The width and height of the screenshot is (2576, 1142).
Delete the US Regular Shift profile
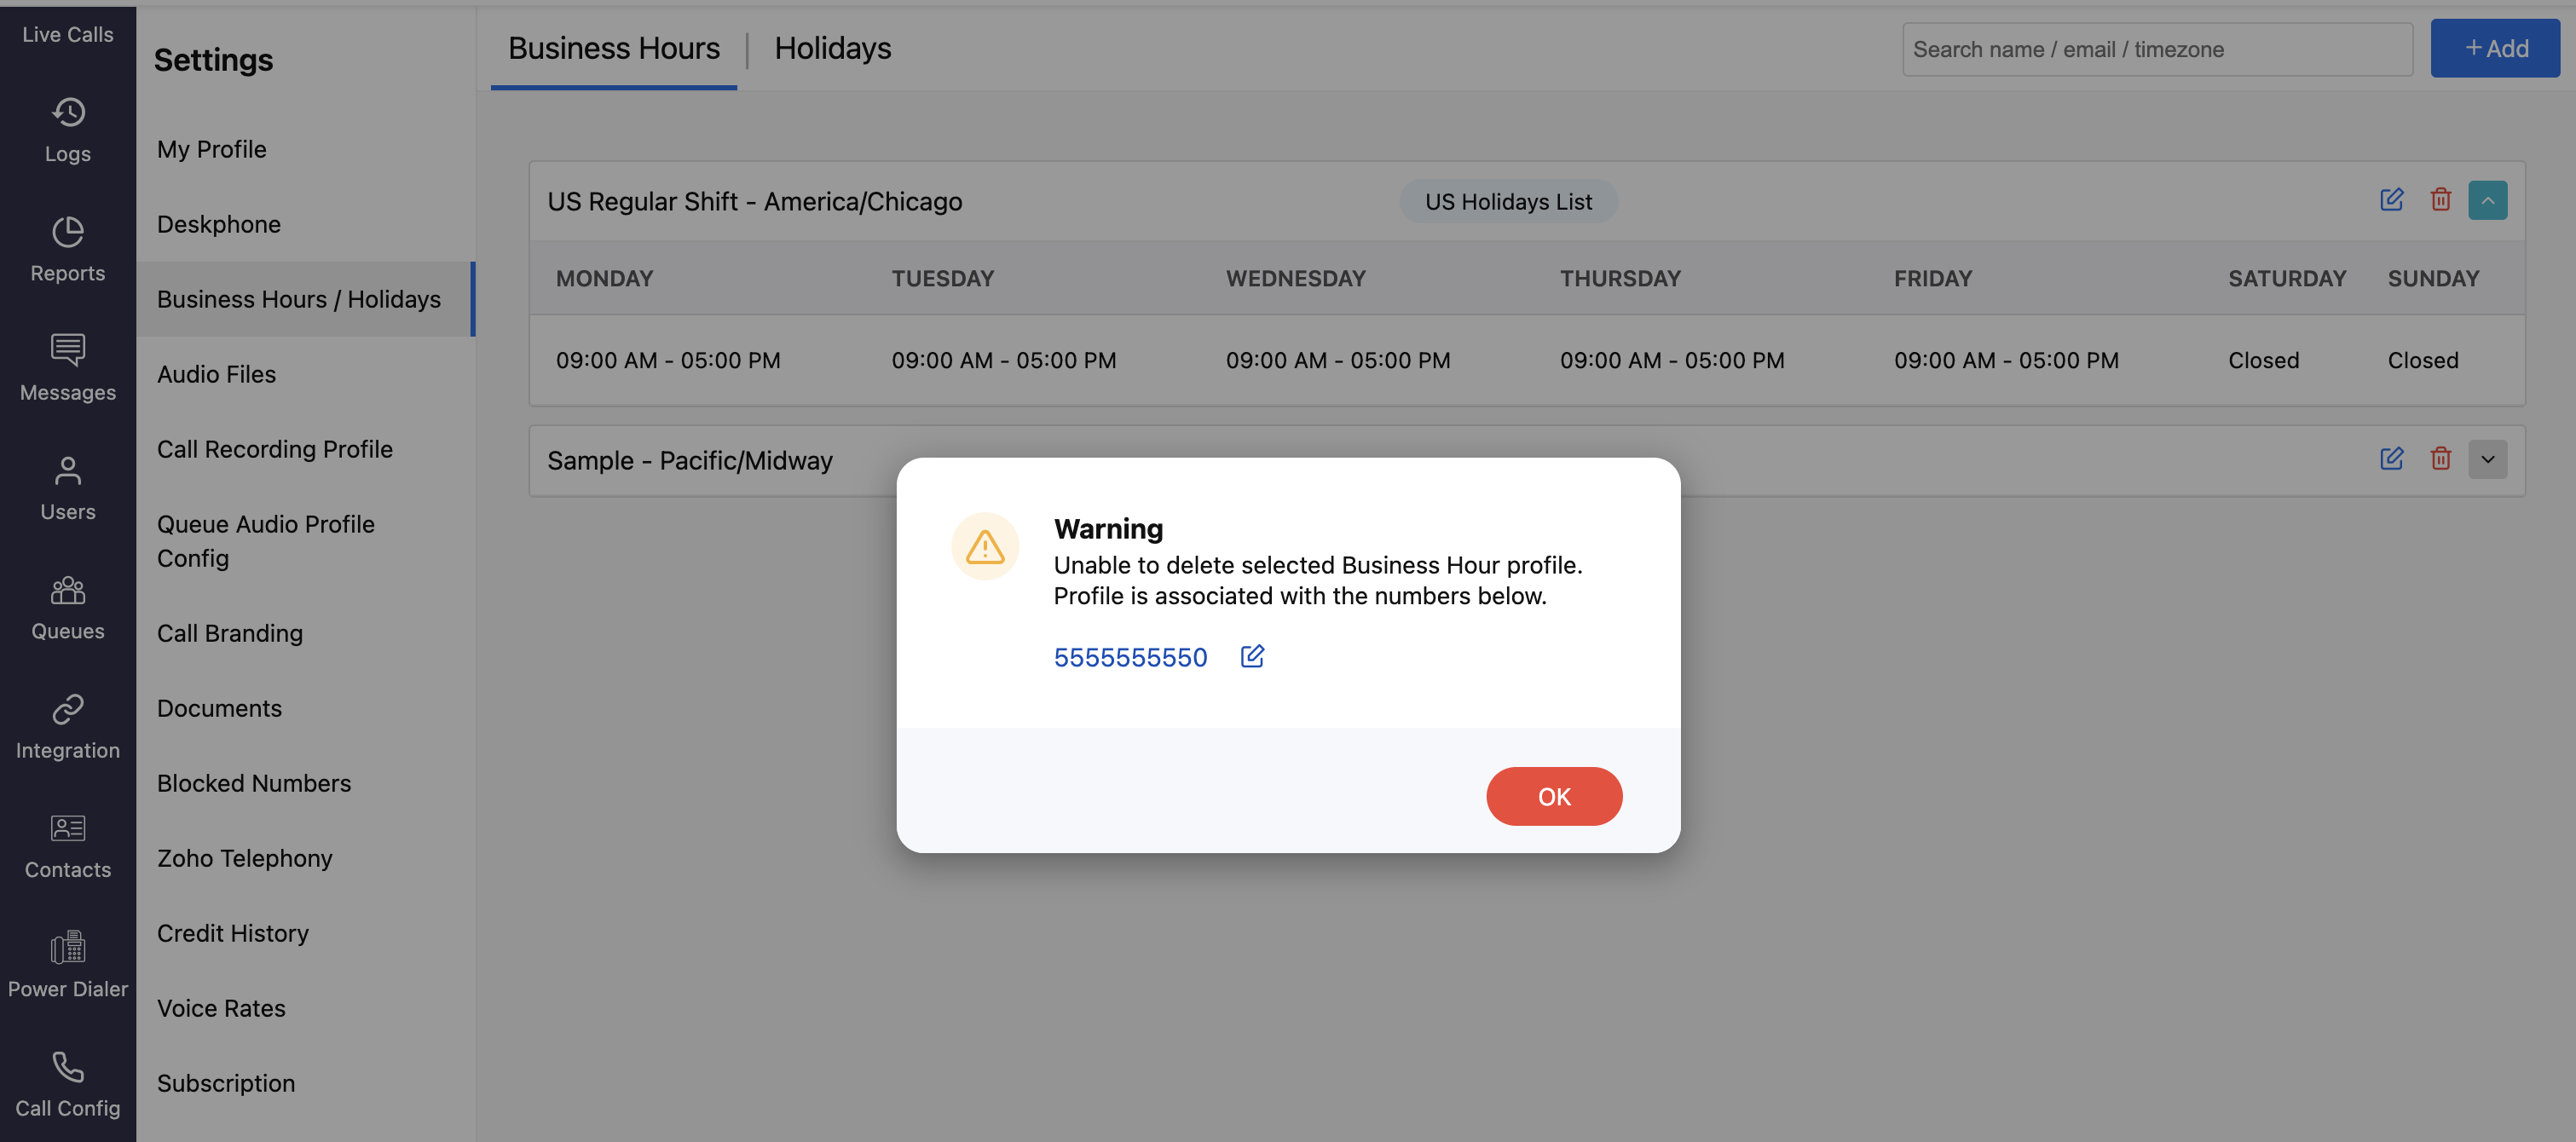click(x=2440, y=200)
